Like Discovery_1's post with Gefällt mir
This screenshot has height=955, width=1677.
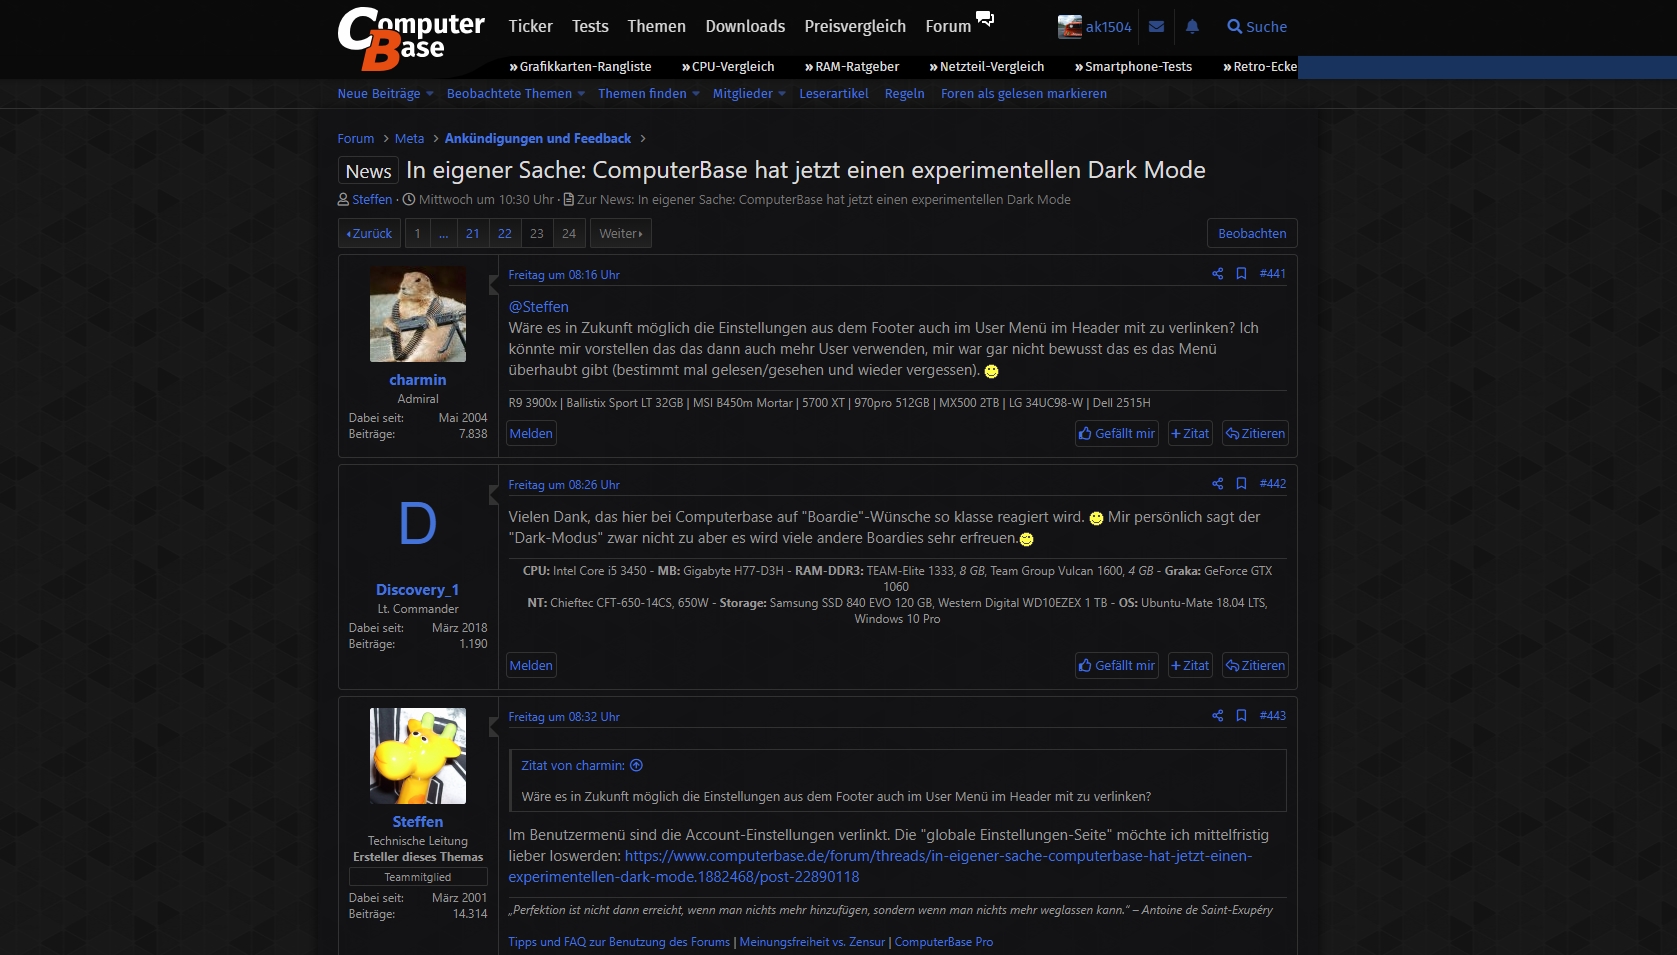(x=1116, y=666)
